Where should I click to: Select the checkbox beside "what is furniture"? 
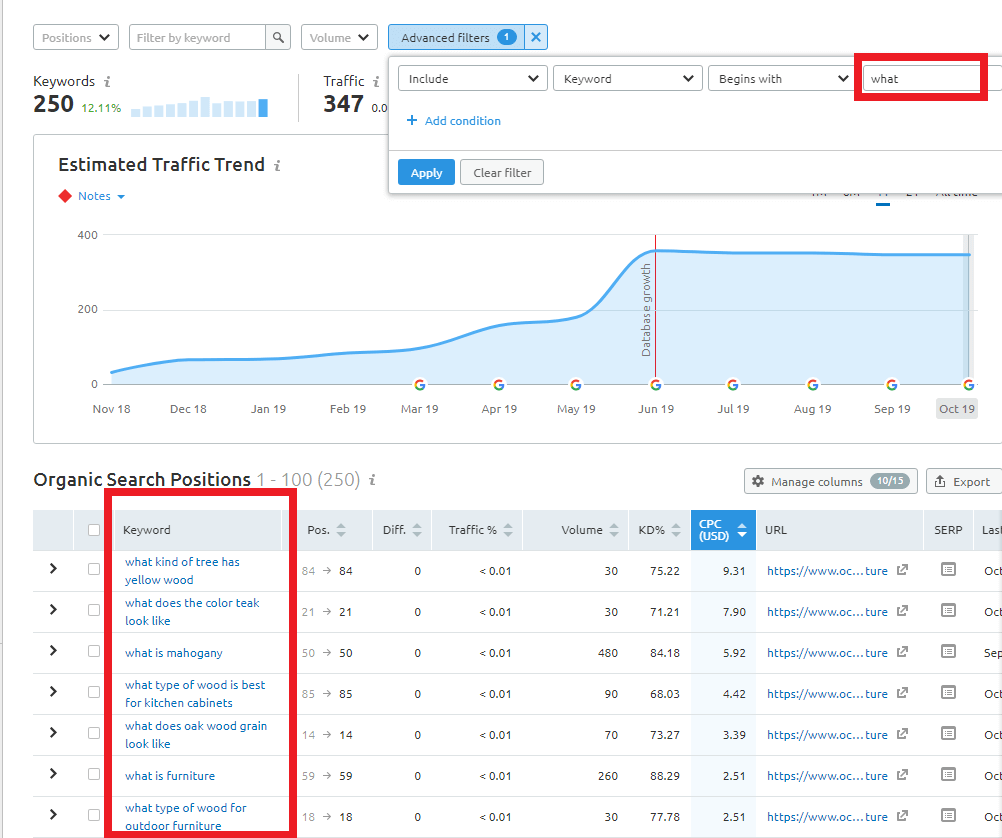point(93,775)
